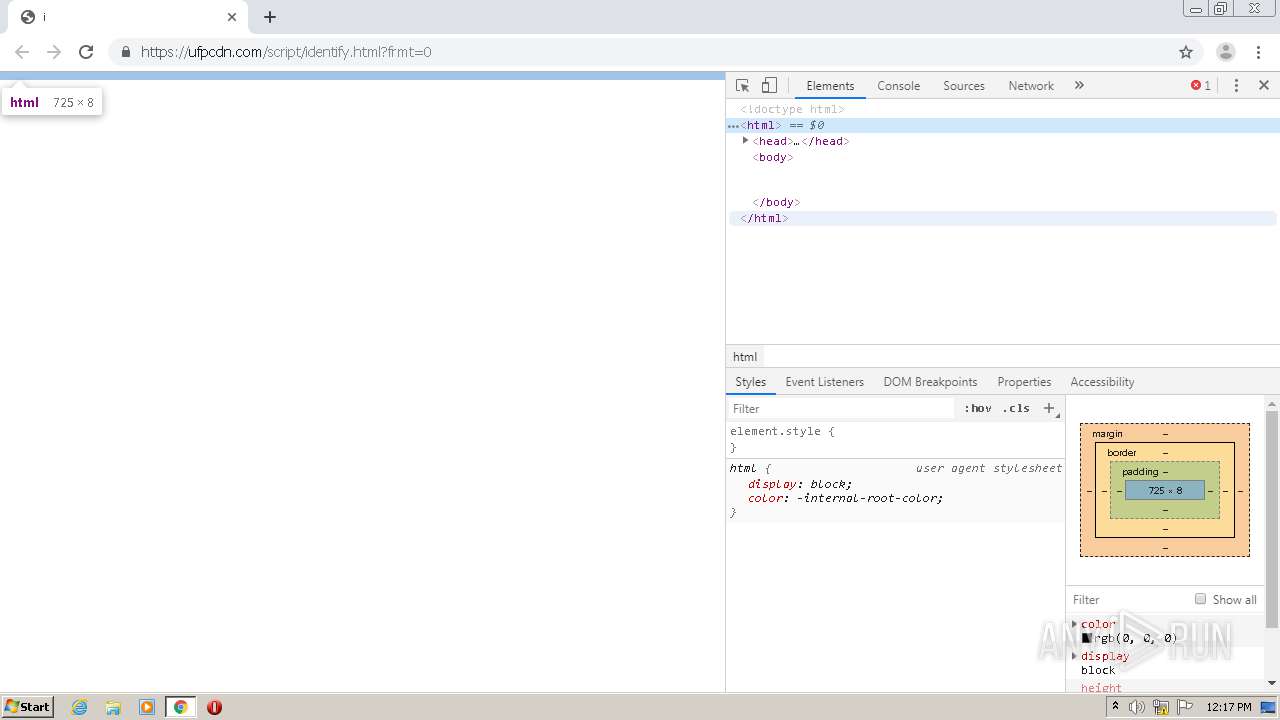Screen dimensions: 1280x720
Task: Go back in browser history
Action: tap(22, 52)
